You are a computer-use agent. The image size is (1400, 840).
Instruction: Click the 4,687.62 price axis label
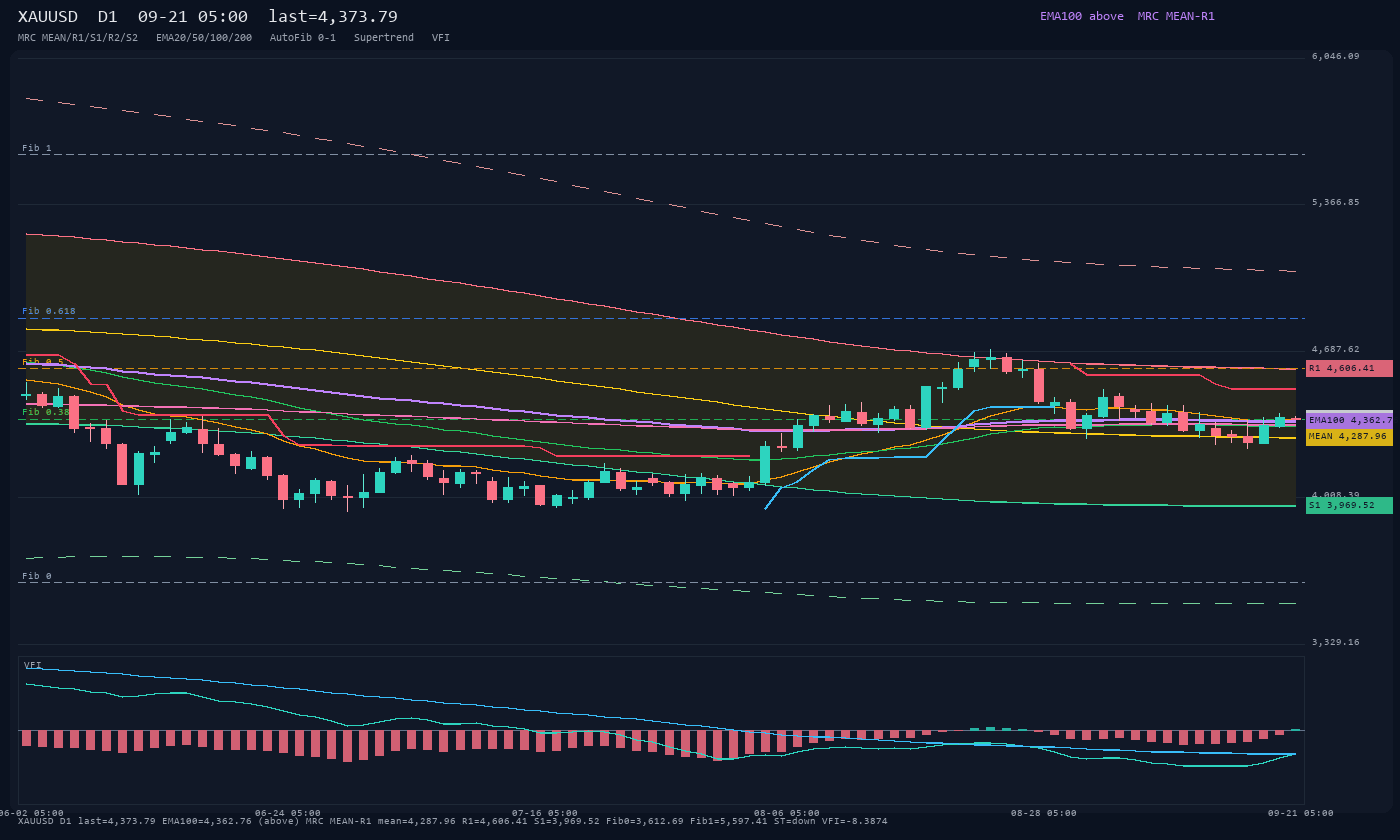(x=1336, y=349)
